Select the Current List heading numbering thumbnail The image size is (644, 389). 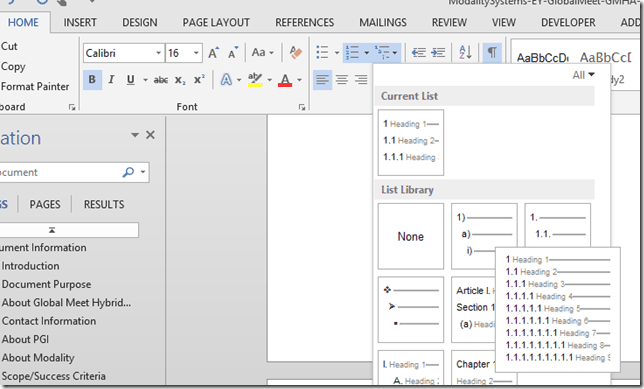click(x=411, y=142)
